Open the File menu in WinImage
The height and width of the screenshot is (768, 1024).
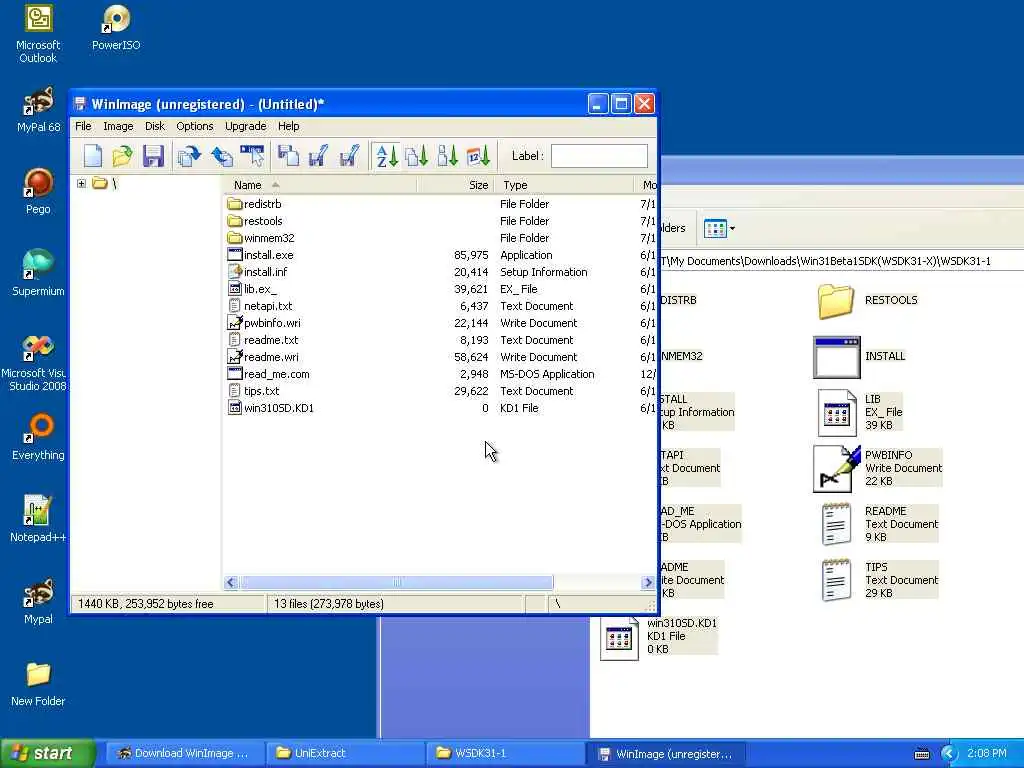tap(83, 126)
